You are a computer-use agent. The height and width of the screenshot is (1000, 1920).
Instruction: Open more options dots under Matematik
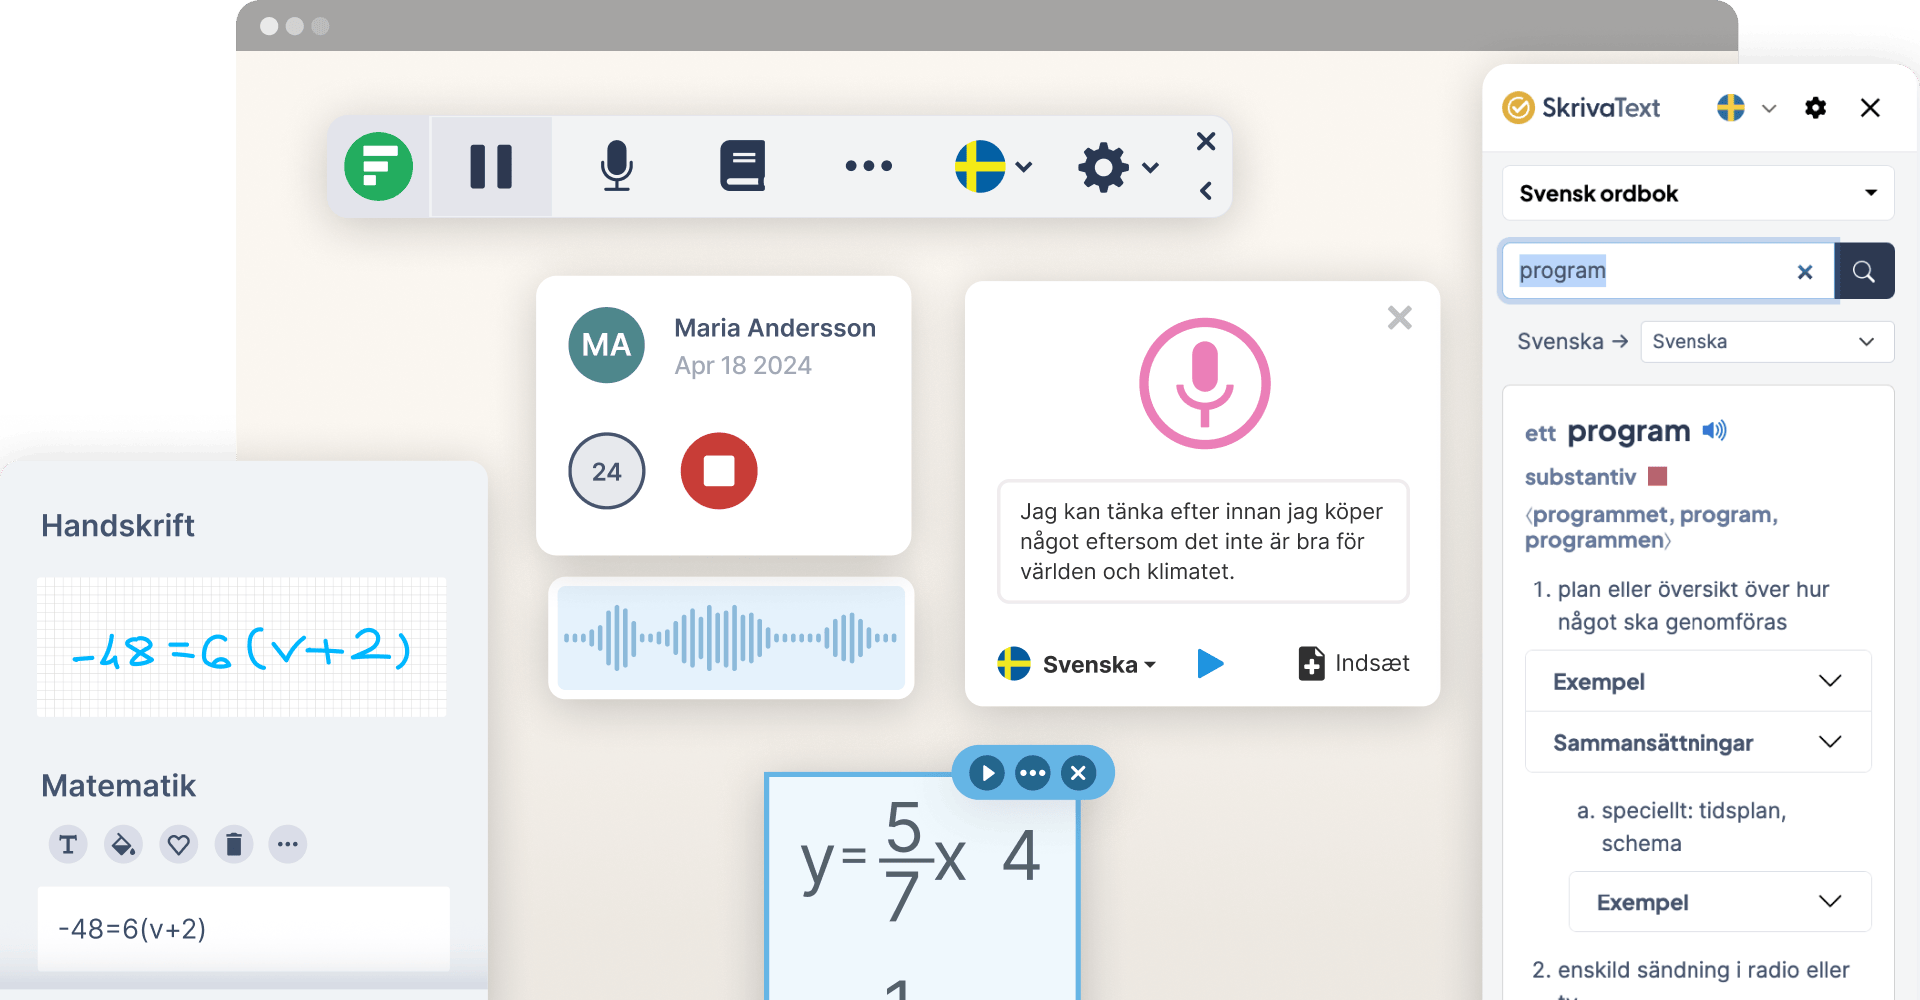coord(288,845)
